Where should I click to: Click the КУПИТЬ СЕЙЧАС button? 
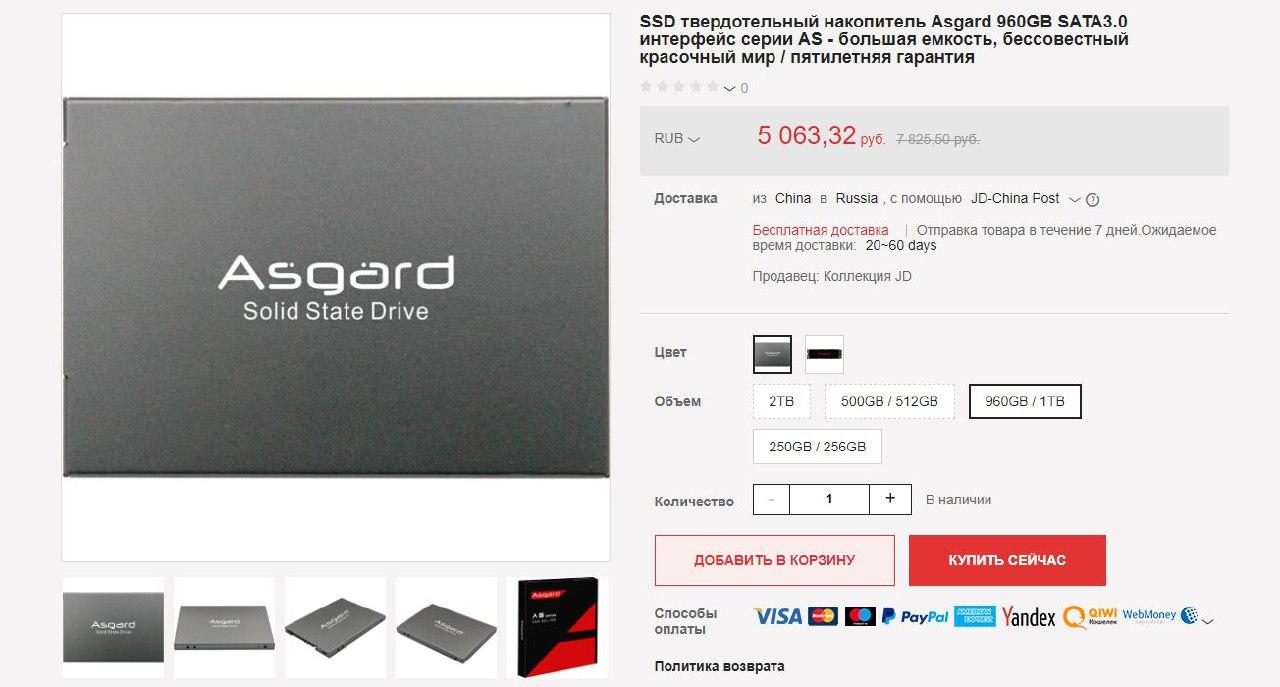pos(1007,560)
